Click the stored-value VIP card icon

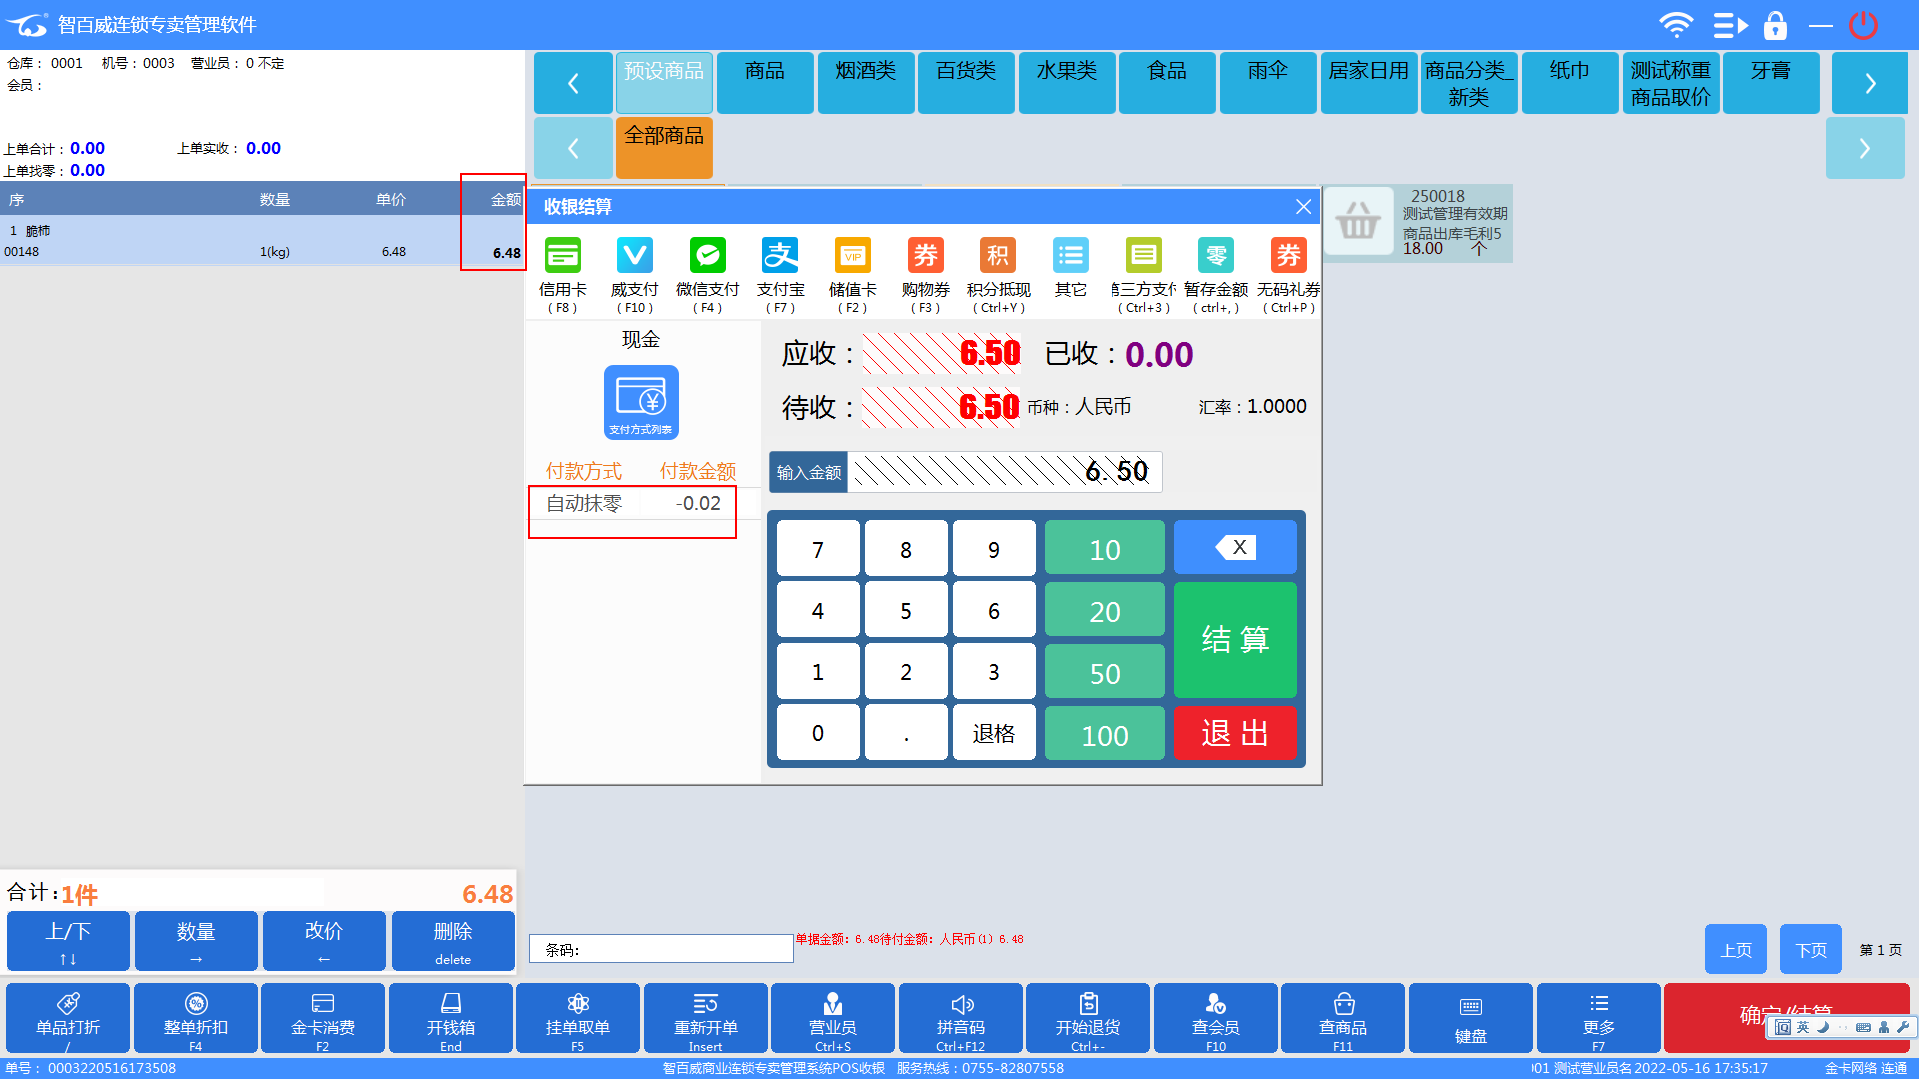pos(852,256)
